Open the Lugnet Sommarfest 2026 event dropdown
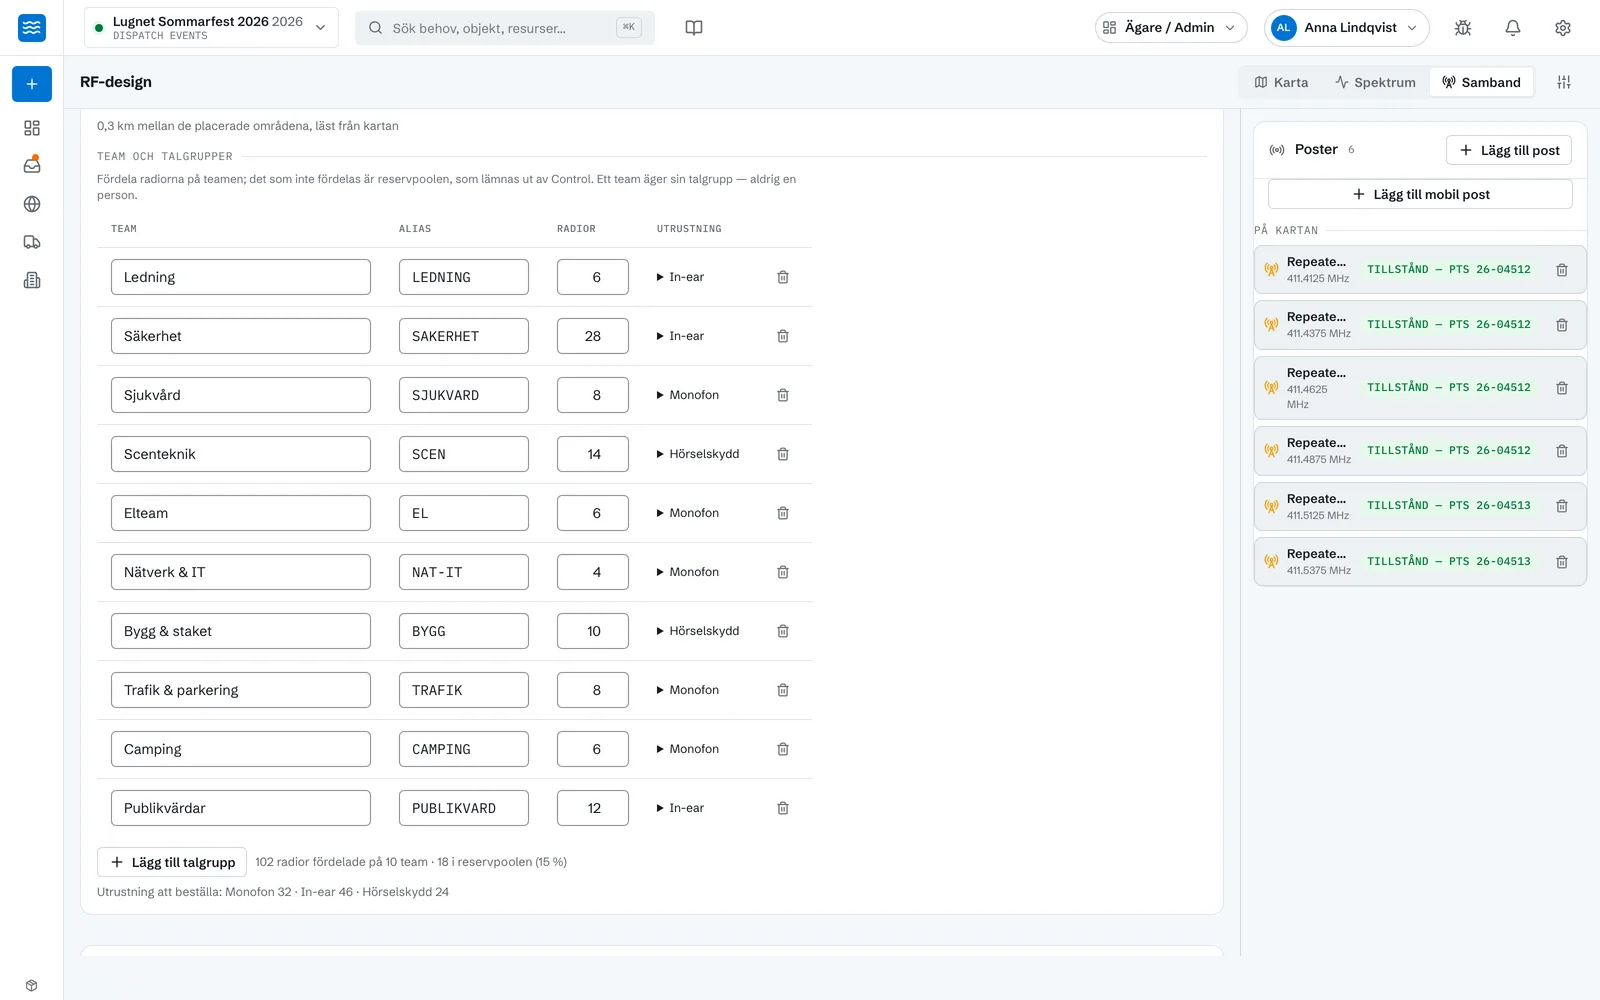 (211, 28)
